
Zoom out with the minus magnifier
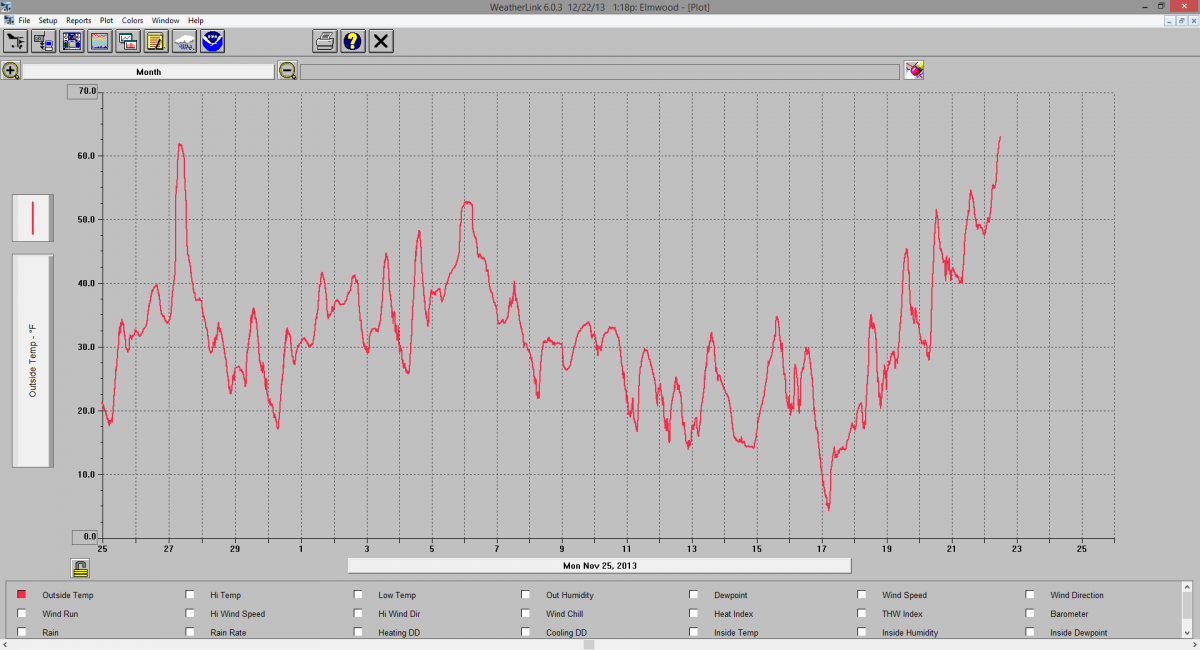point(287,71)
